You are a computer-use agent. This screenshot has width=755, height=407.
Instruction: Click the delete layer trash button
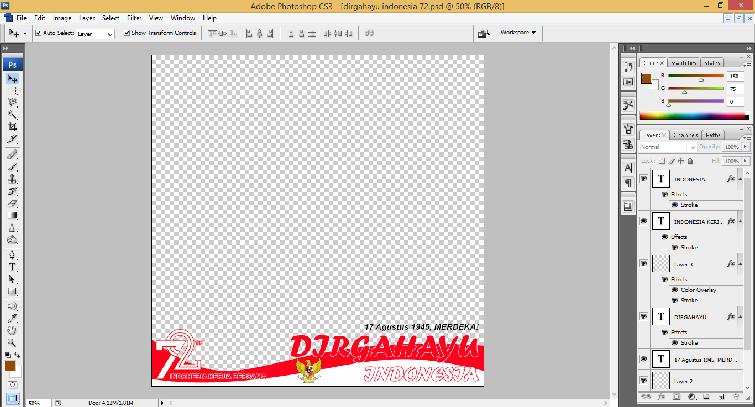736,397
